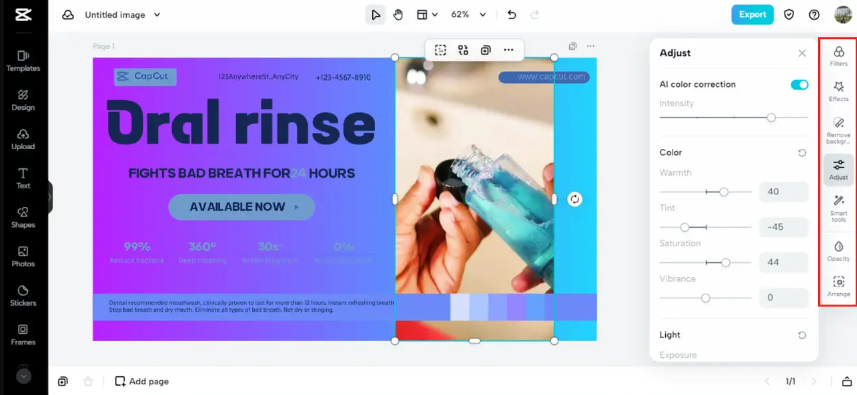
Task: Open the Templates panel
Action: (x=23, y=61)
